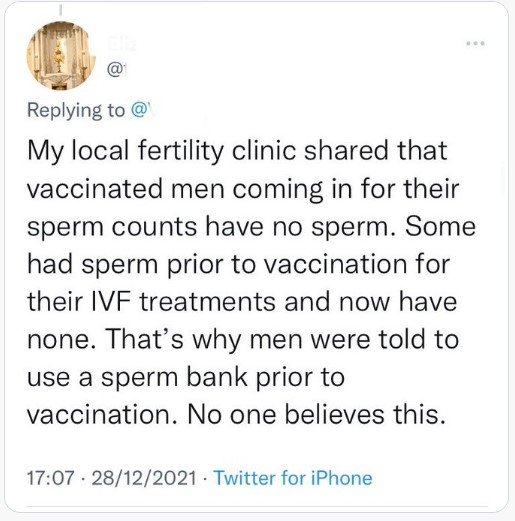Click the author's @ handle under name
The image size is (515, 521).
116,70
